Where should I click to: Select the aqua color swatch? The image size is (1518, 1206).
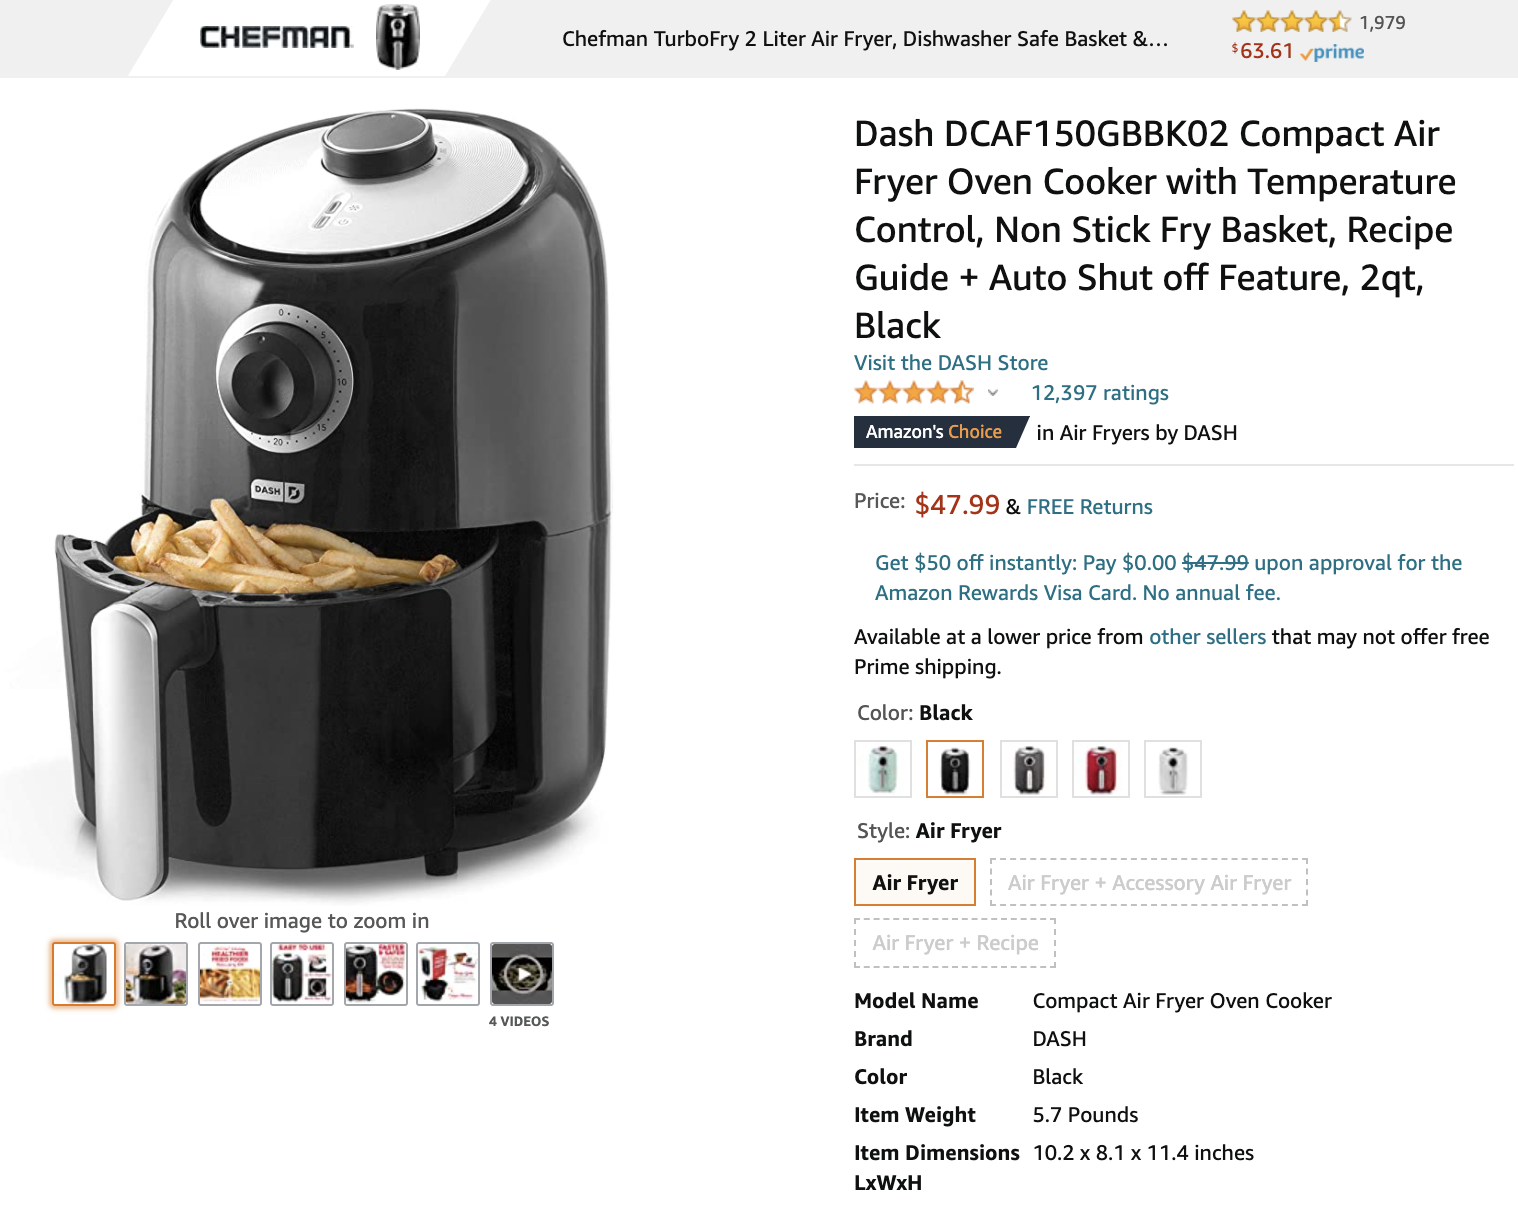point(883,769)
